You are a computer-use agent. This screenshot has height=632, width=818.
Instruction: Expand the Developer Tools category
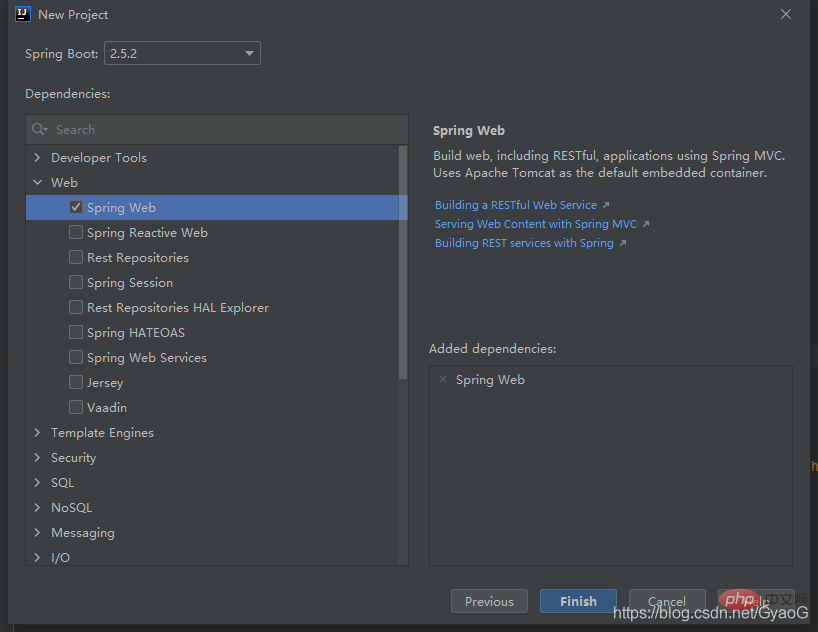(x=37, y=157)
